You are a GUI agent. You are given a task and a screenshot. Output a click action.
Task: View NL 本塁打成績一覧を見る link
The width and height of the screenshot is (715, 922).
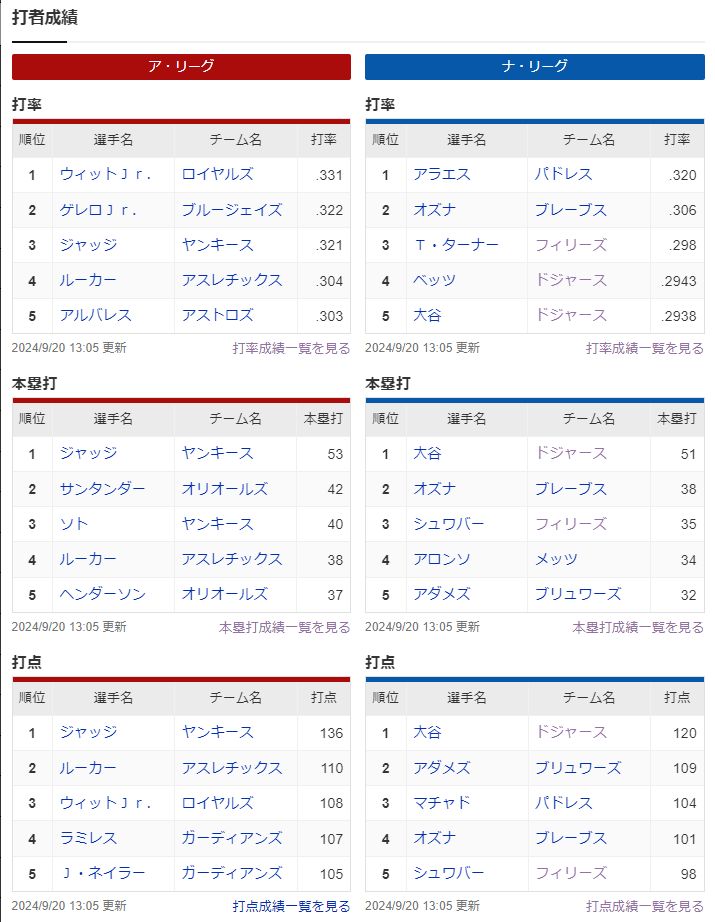[638, 627]
